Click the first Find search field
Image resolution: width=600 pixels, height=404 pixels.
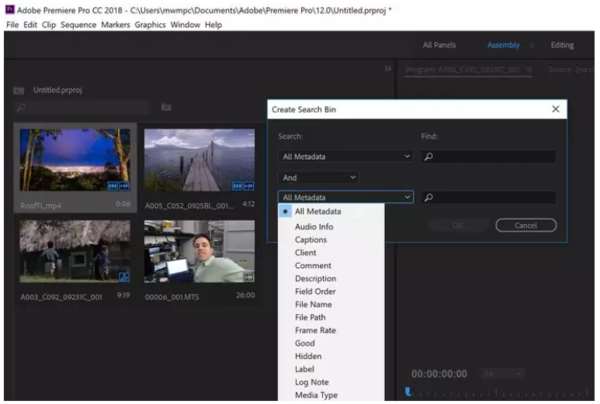[x=488, y=156]
